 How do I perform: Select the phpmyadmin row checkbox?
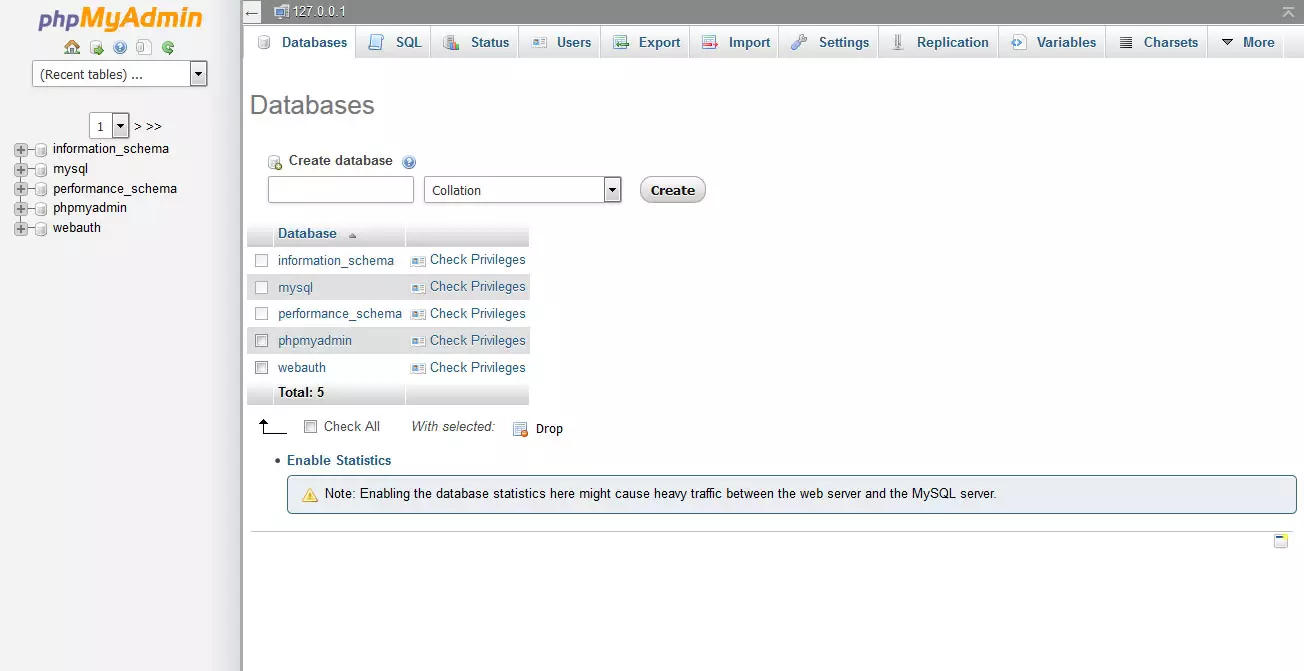point(262,341)
